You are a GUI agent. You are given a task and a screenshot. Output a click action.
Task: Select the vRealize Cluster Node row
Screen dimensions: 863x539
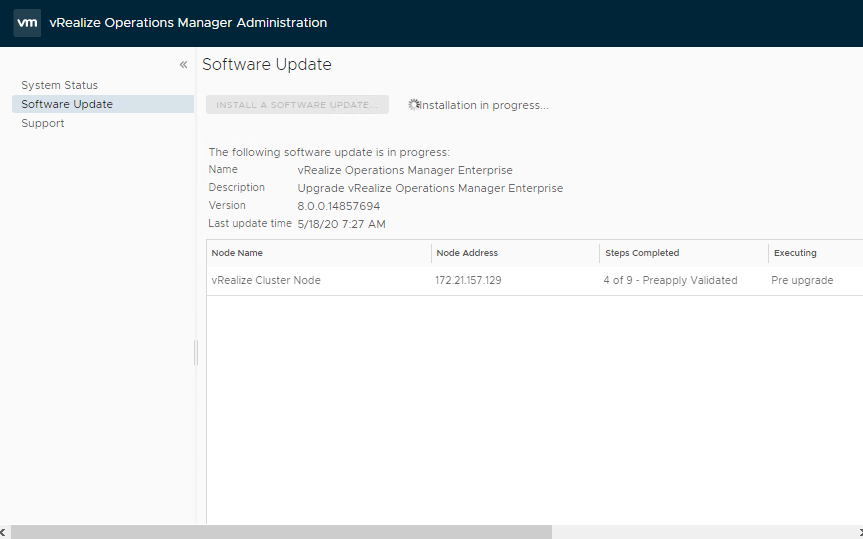point(534,281)
